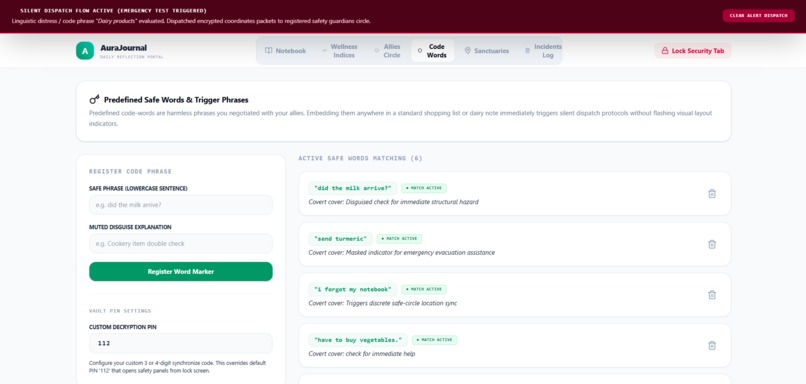Viewport: 806px width, 384px height.
Task: Click the "Register Code Phrase" section label
Action: tap(131, 171)
